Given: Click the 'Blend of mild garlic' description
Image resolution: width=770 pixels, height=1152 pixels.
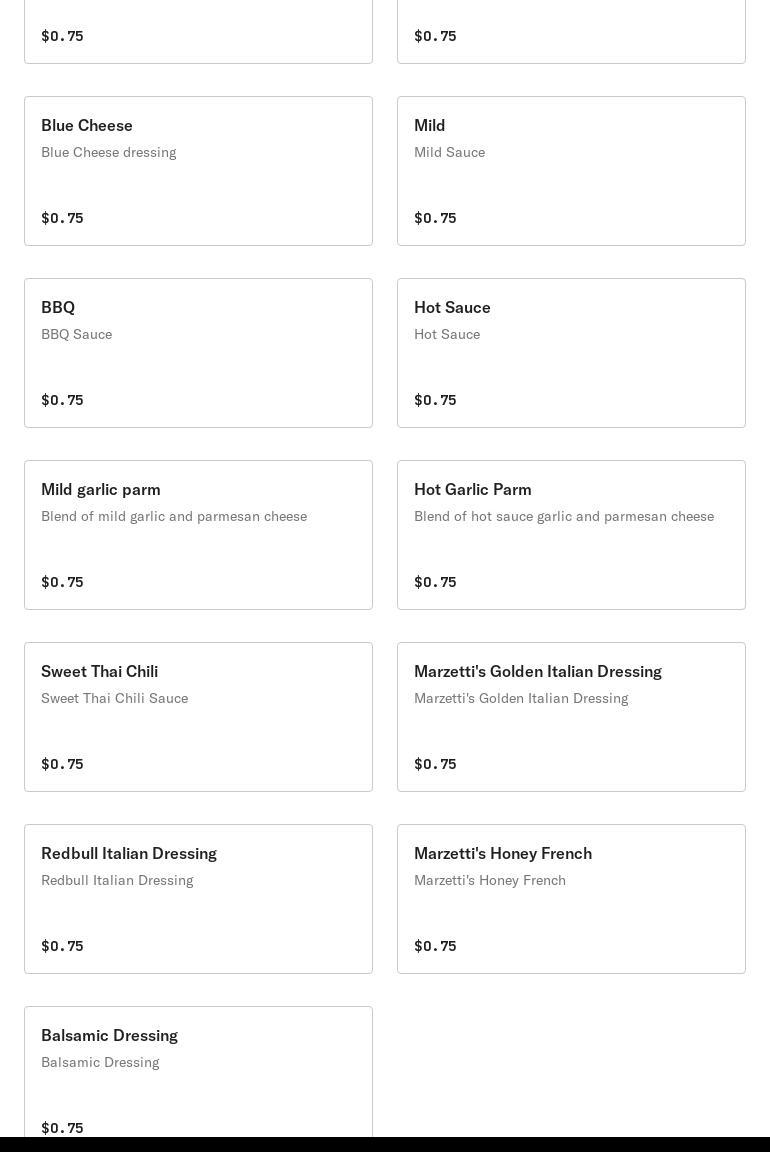Looking at the screenshot, I should (x=174, y=516).
